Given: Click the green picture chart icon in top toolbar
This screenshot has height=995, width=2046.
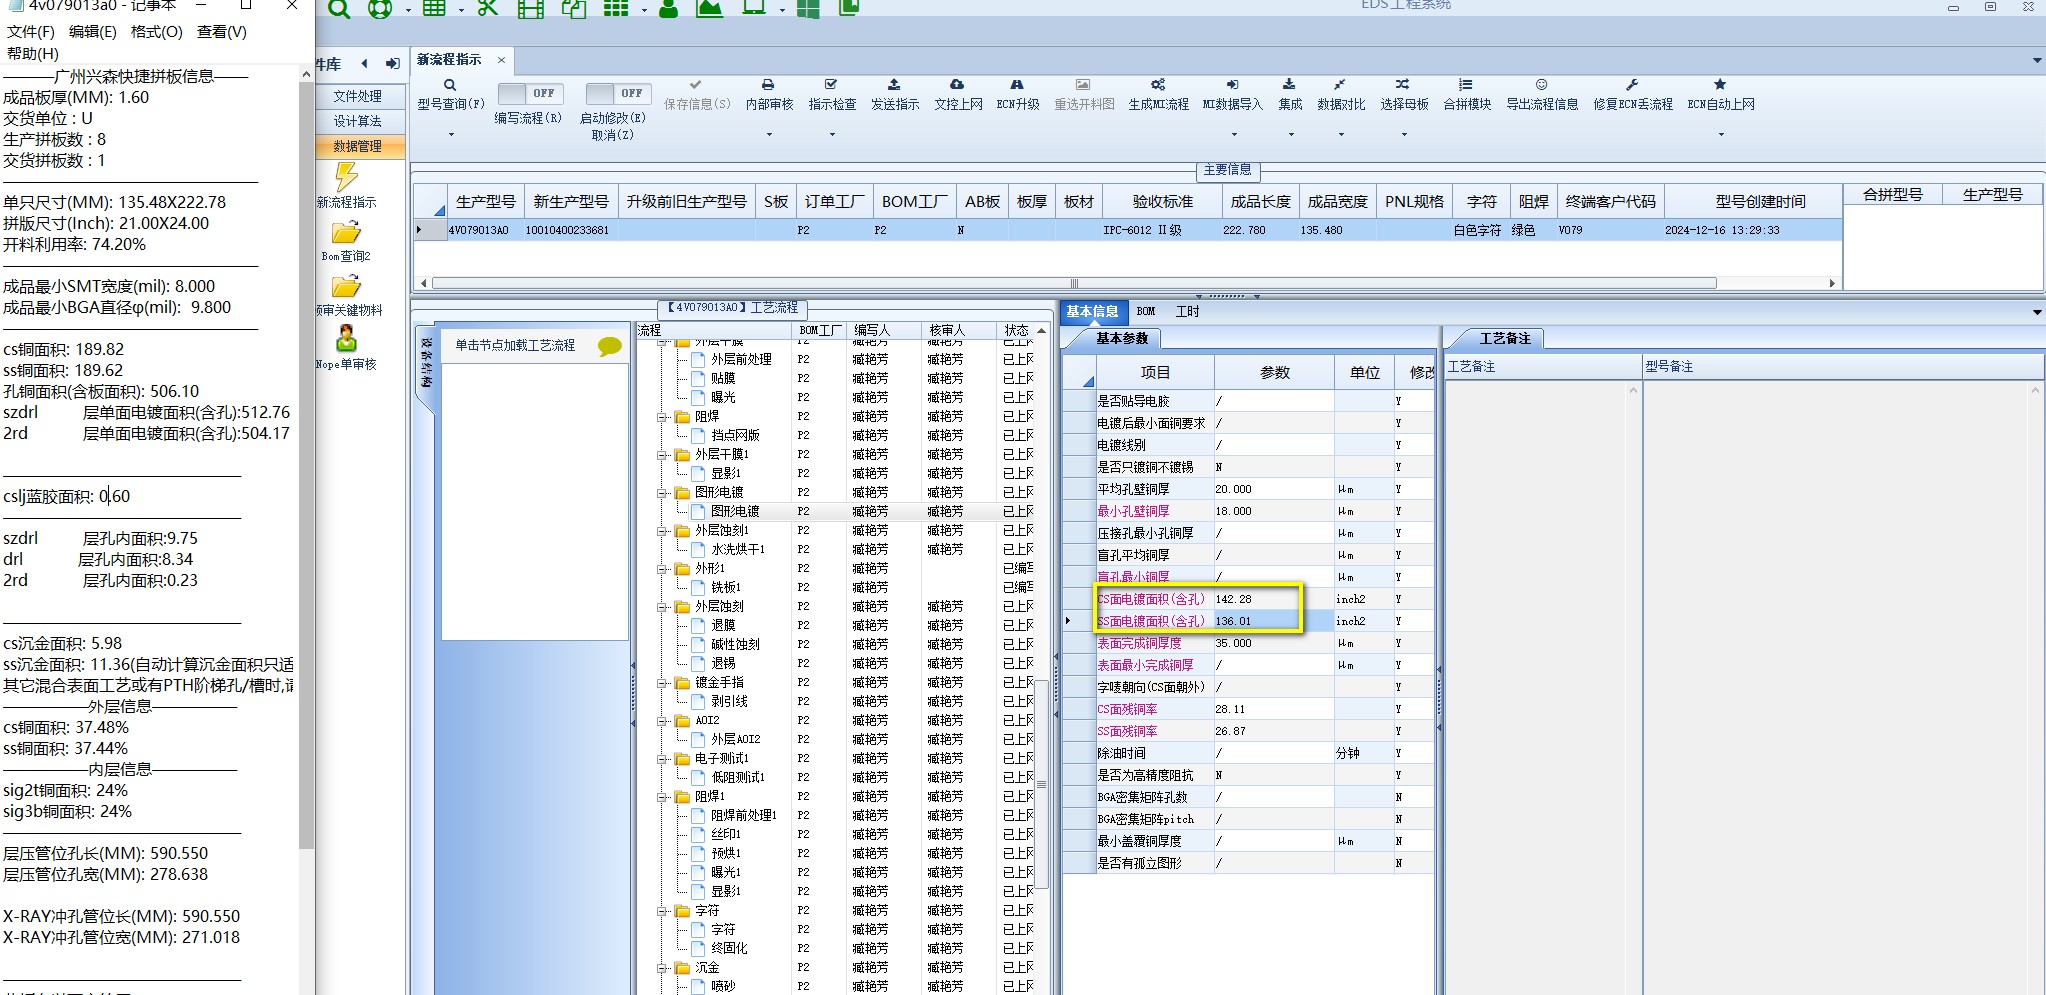Looking at the screenshot, I should [709, 8].
